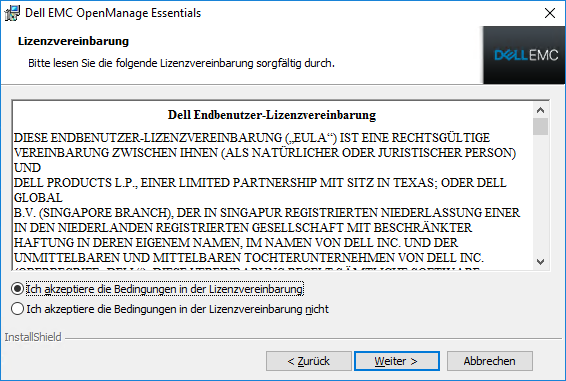The height and width of the screenshot is (381, 566).
Task: Click the 'Dell EMC OpenManage Essentials' title bar text
Action: [113, 13]
